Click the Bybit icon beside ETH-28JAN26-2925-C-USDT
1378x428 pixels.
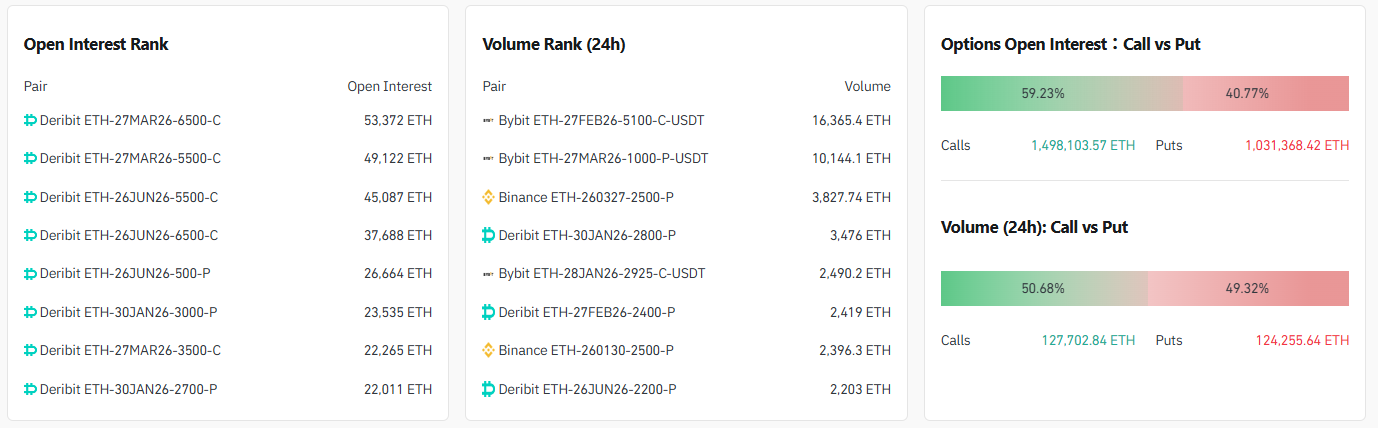488,274
